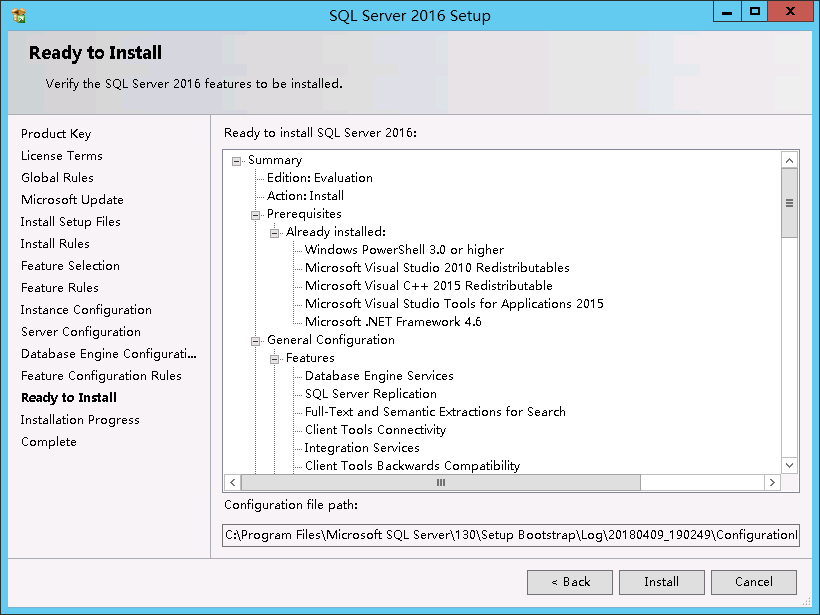
Task: Select the Install Setup Files step
Action: [x=71, y=222]
